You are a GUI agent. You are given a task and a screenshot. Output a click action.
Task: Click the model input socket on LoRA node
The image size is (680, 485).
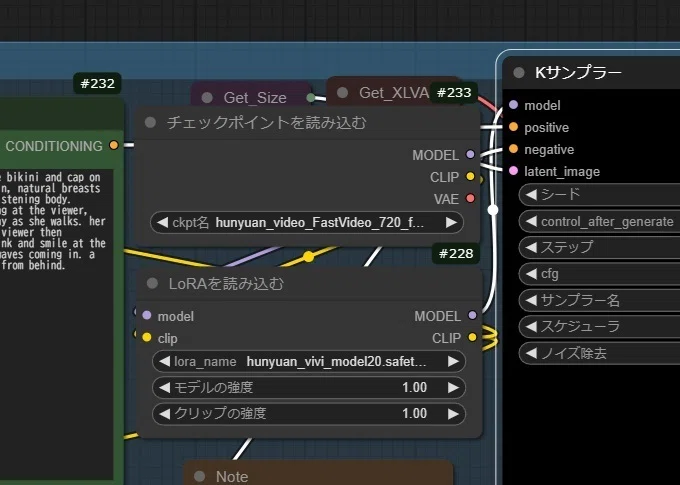click(x=147, y=315)
